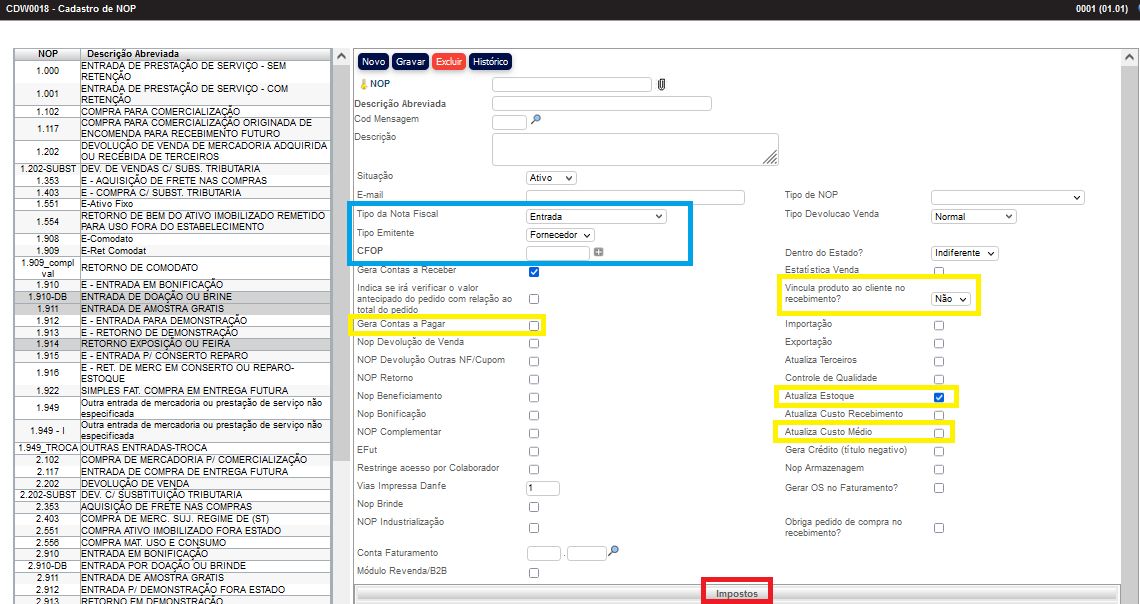Click the plus icon beside the CFOP field
This screenshot has height=604, width=1140.
[599, 252]
